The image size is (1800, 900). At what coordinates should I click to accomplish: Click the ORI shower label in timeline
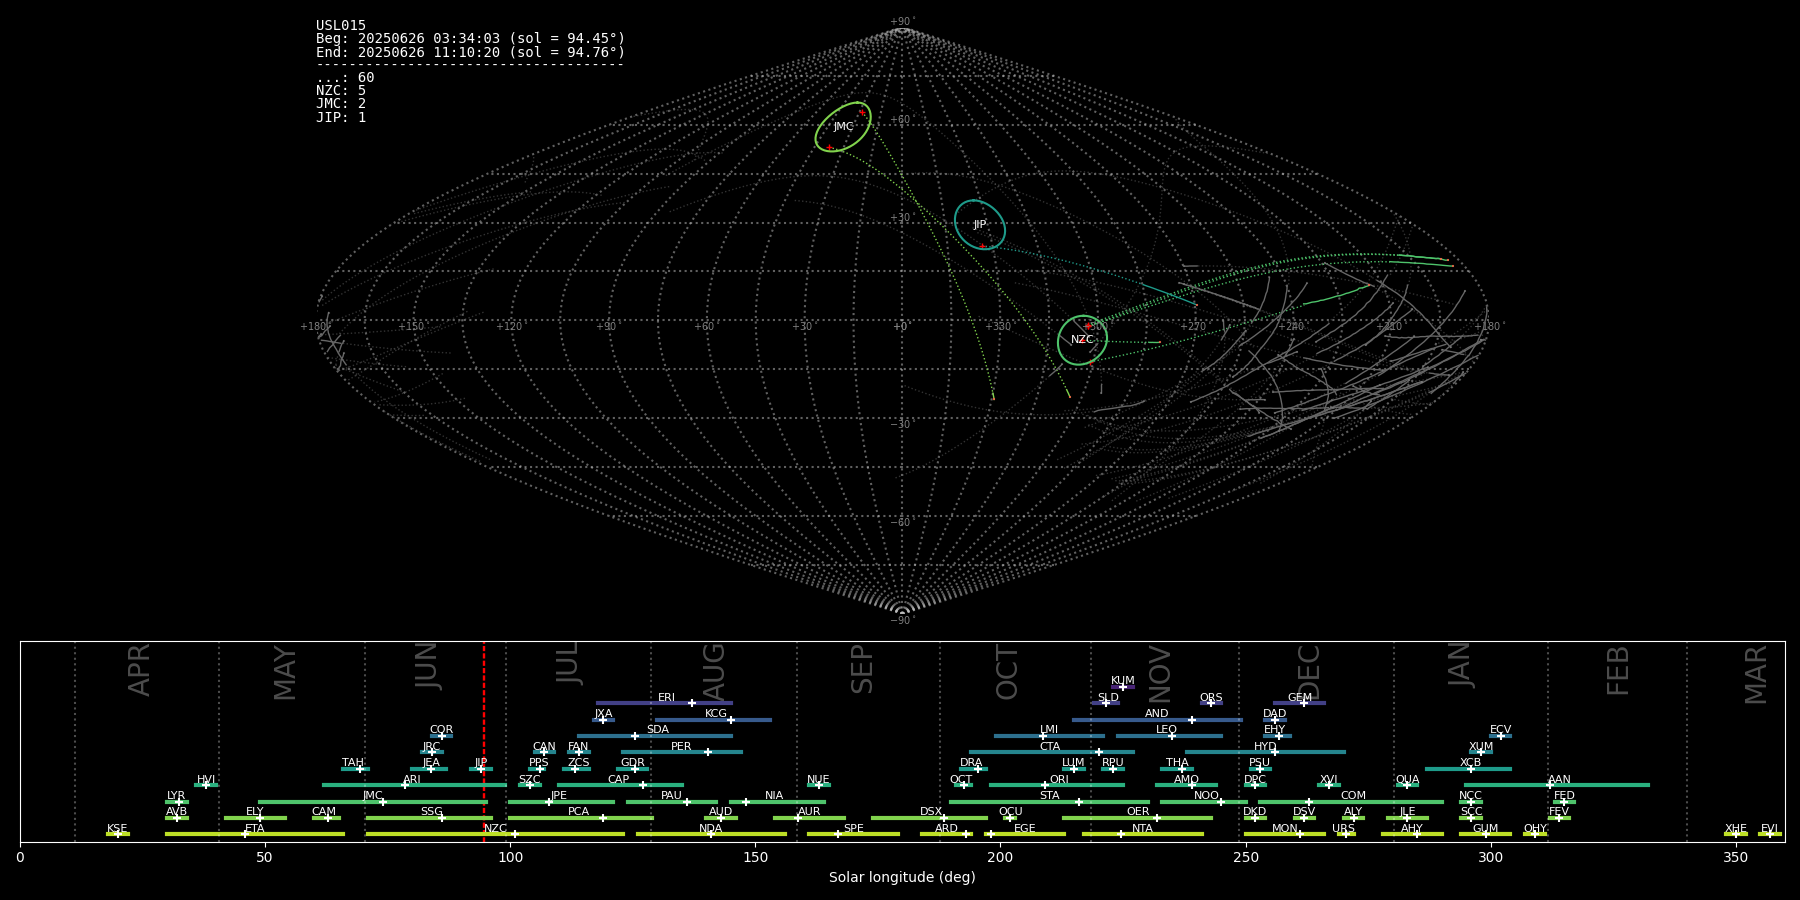tap(1059, 779)
